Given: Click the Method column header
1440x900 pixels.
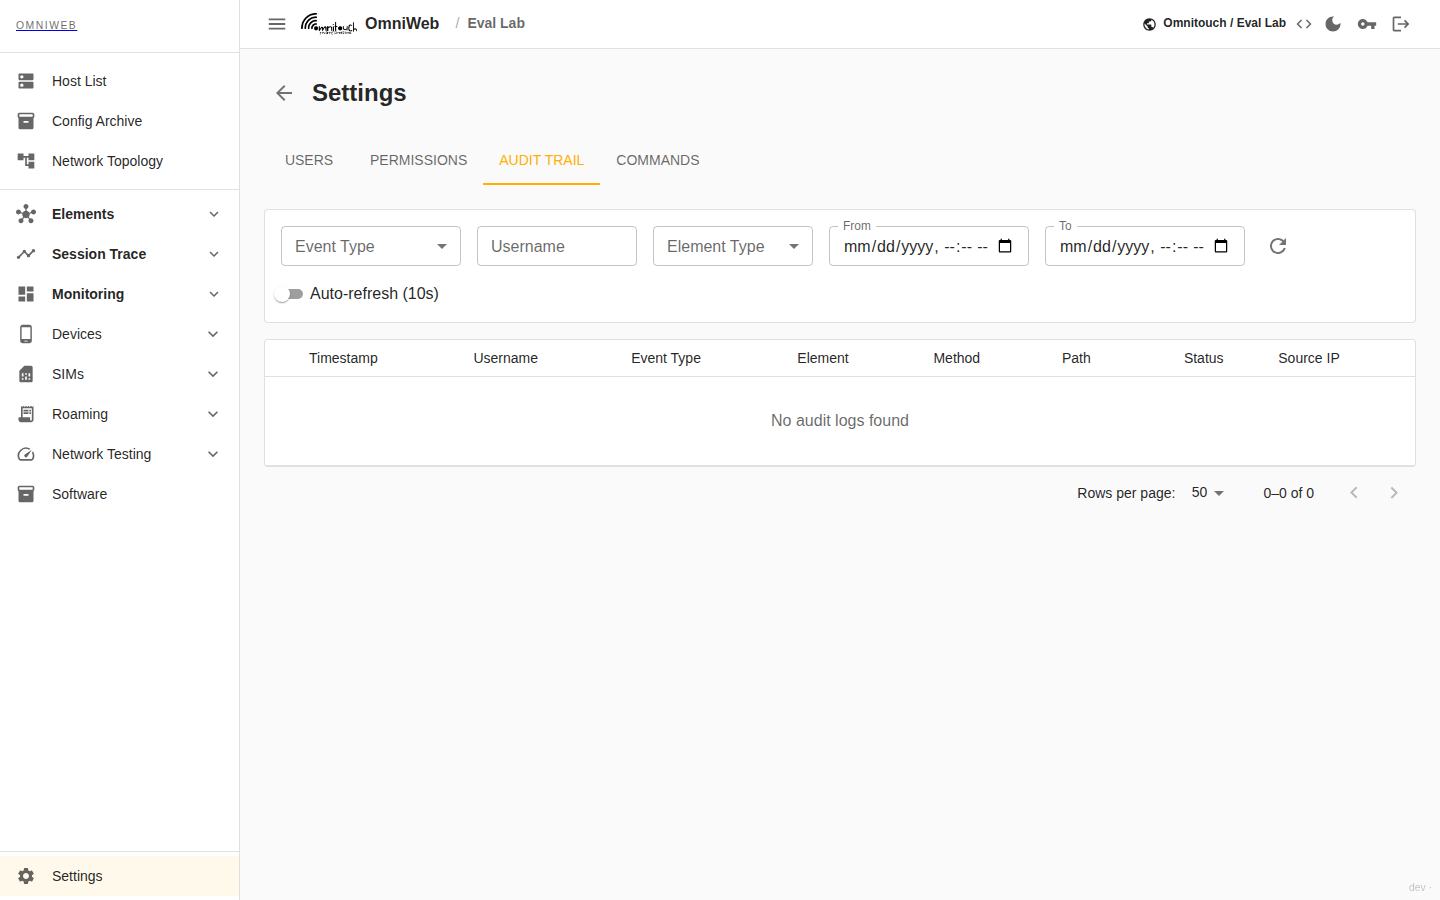Looking at the screenshot, I should coord(957,358).
